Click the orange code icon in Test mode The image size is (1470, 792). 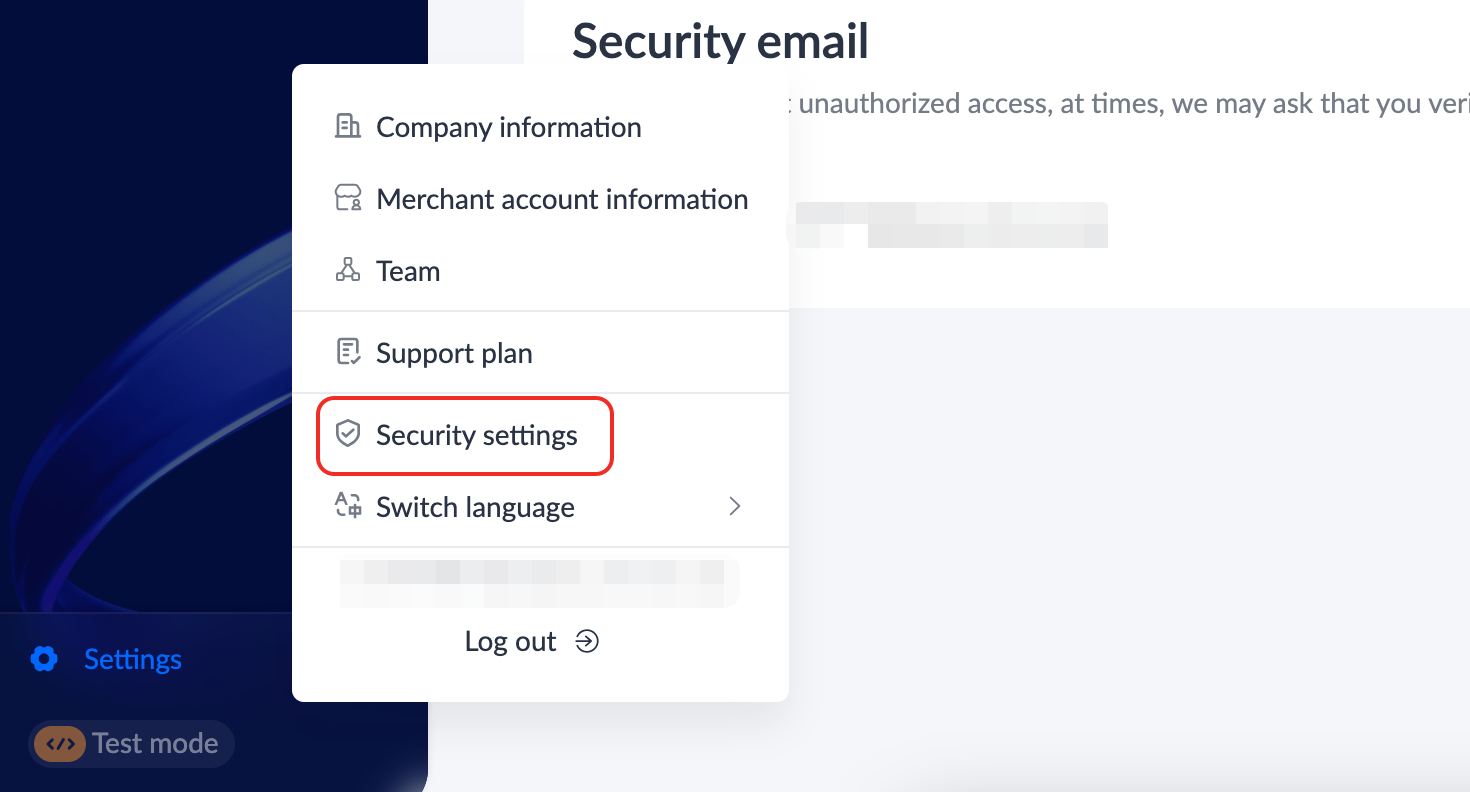61,744
